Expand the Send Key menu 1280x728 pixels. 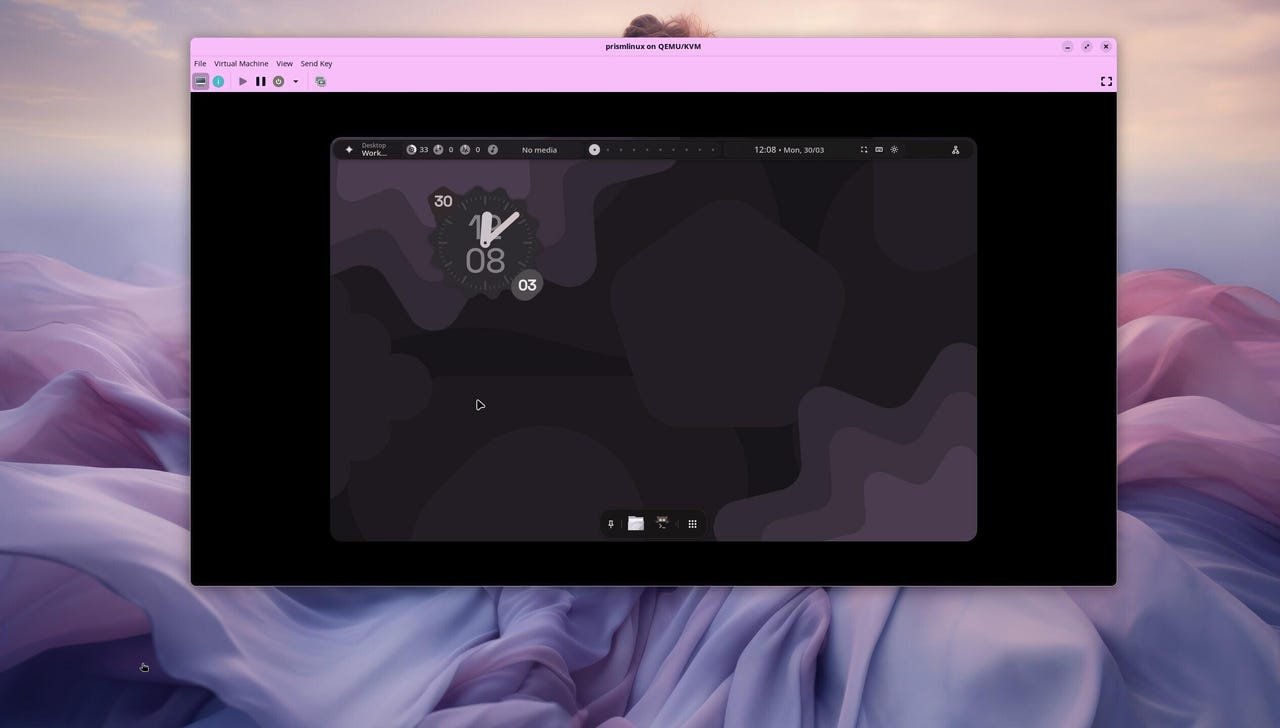(317, 63)
